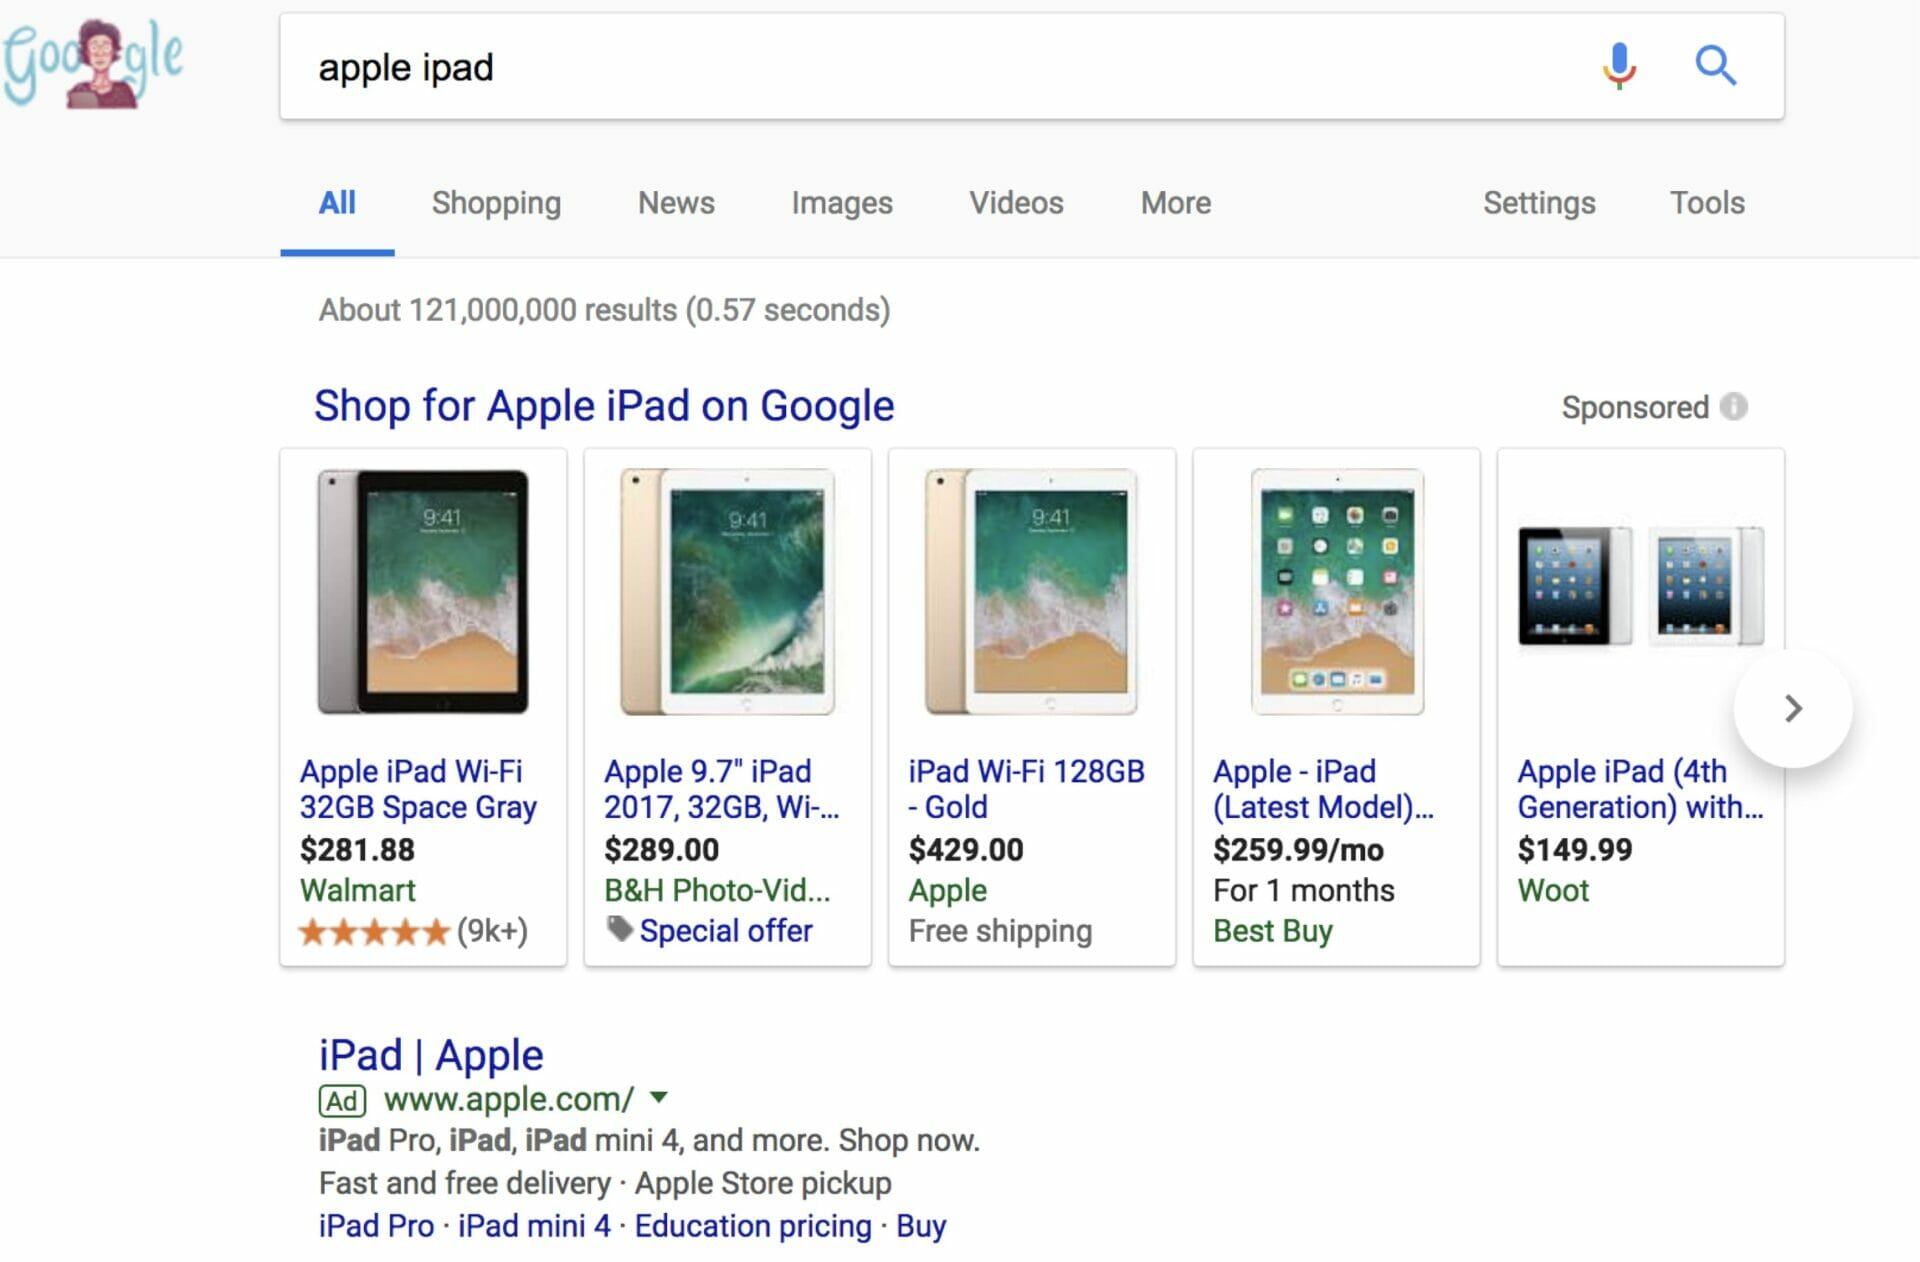
Task: Open the Buy sitelink
Action: click(x=921, y=1226)
